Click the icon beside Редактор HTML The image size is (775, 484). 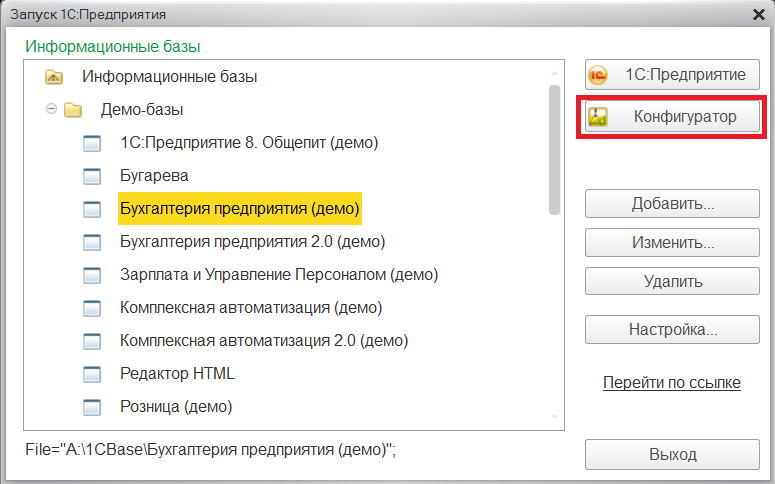coord(92,374)
